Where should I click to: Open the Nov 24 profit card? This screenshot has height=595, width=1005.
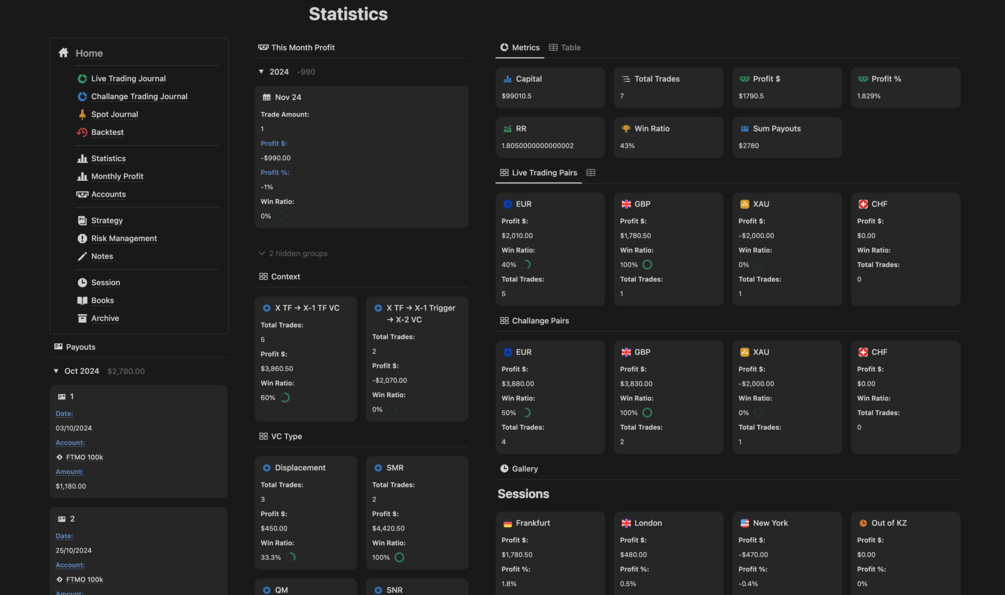pyautogui.click(x=361, y=157)
